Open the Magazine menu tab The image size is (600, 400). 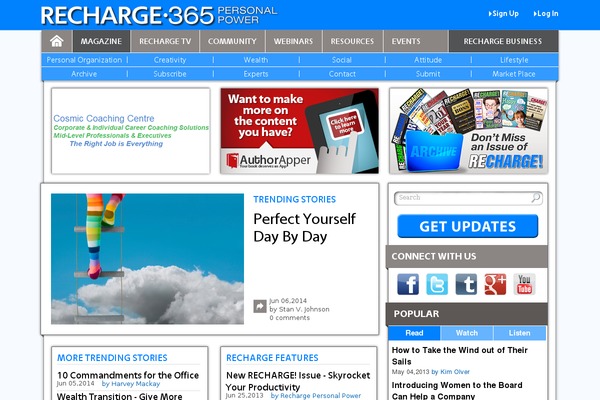click(101, 41)
